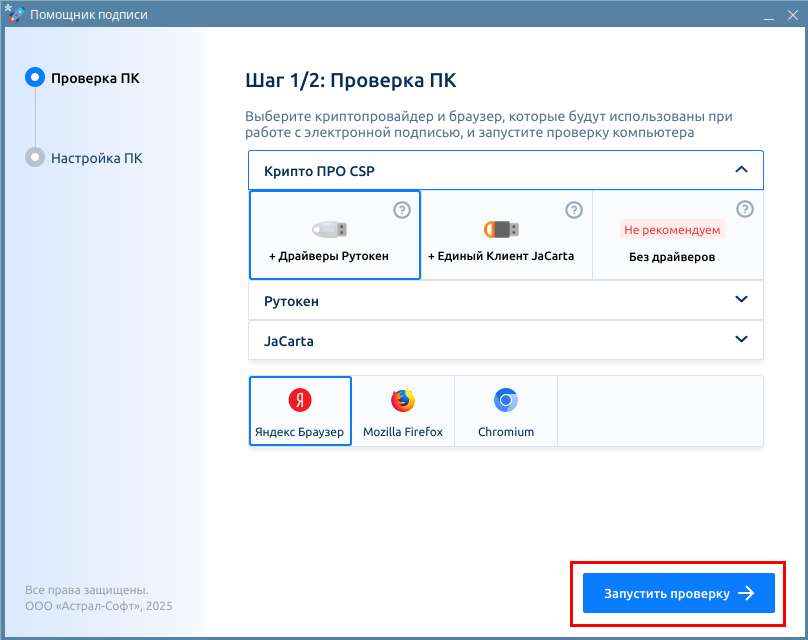Close the Помощник подписи window

coord(793,15)
